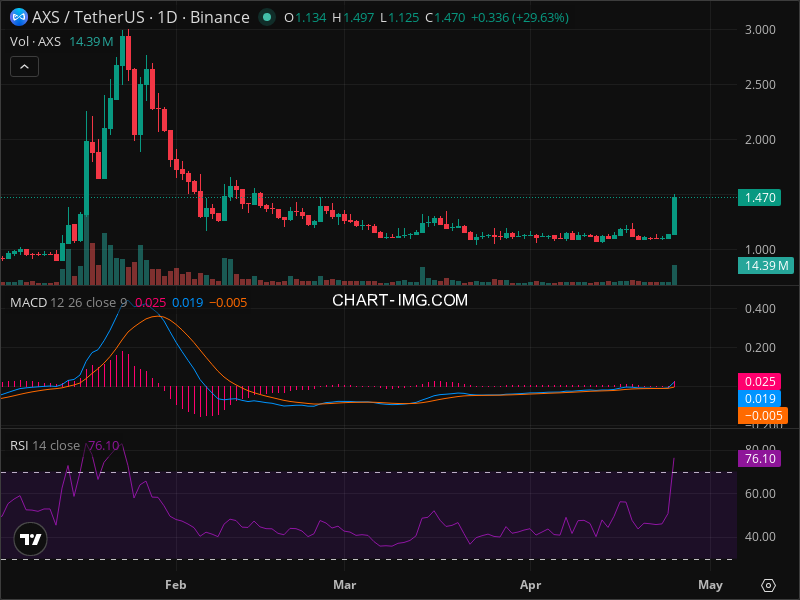Screen dimensions: 800x600
Task: Click the AXS coin logo icon
Action: point(19,17)
